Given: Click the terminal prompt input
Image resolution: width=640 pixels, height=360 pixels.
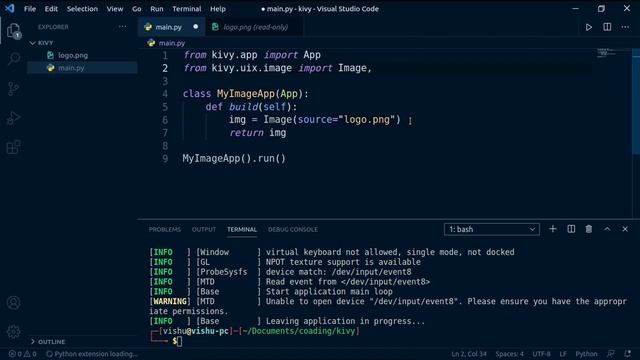Looking at the screenshot, I should (180, 341).
